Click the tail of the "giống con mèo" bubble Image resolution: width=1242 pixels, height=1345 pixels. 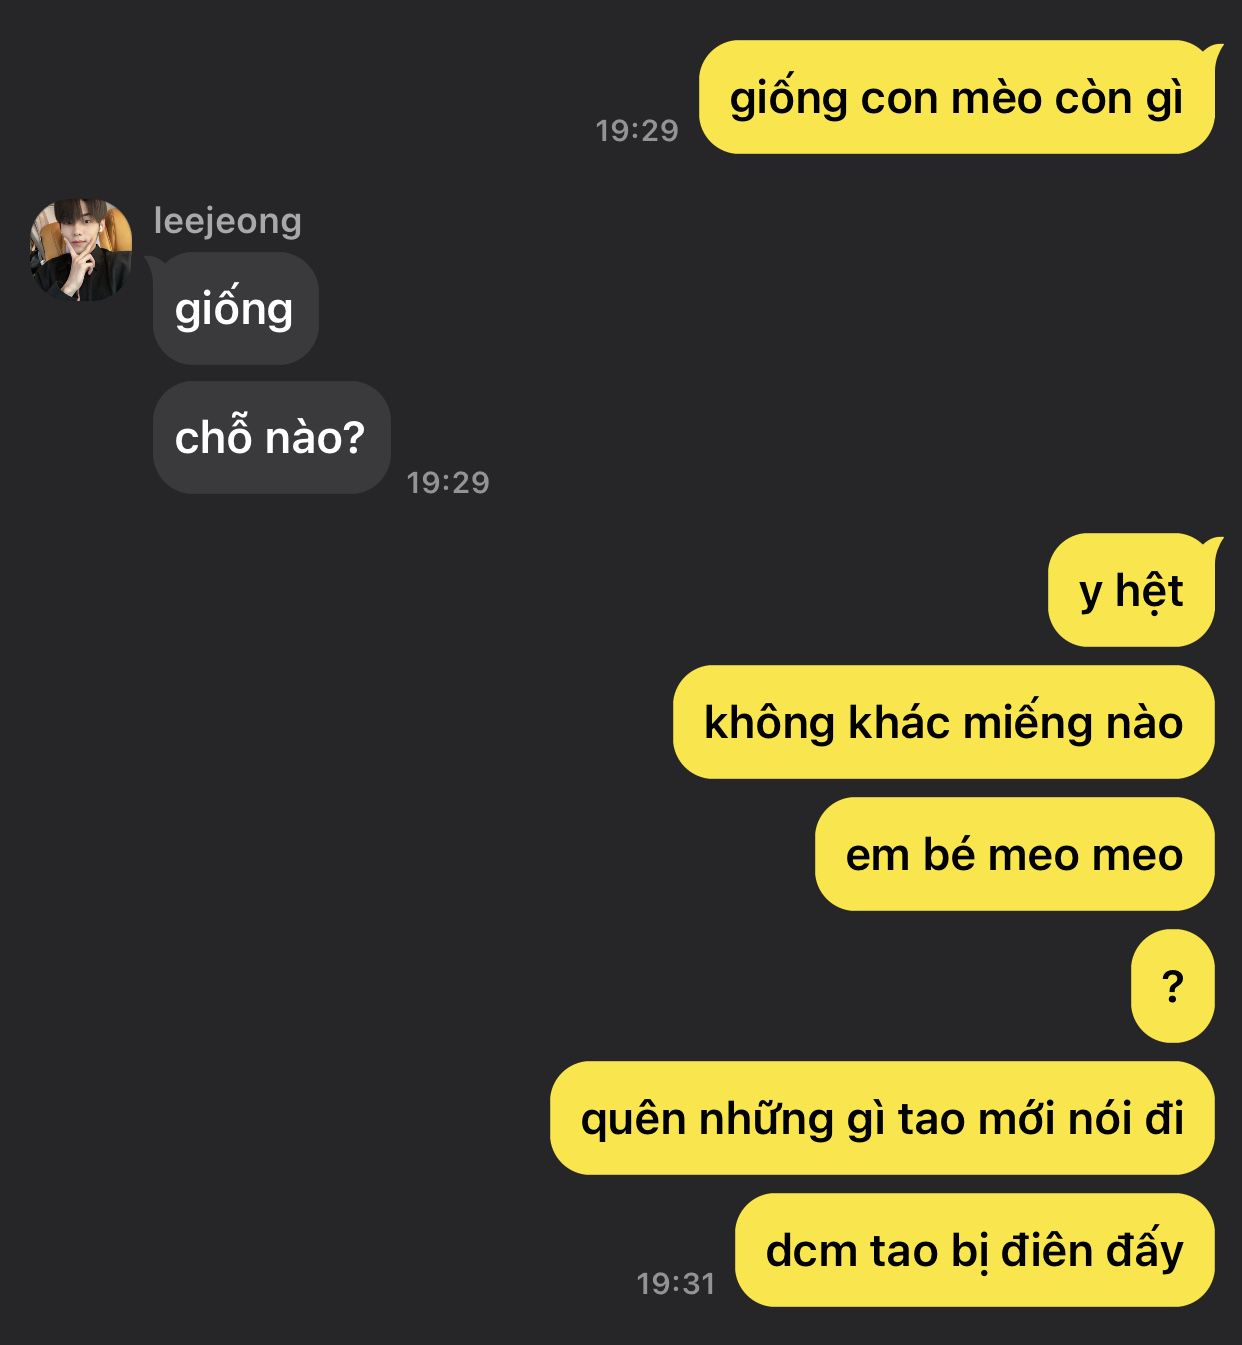[1213, 52]
